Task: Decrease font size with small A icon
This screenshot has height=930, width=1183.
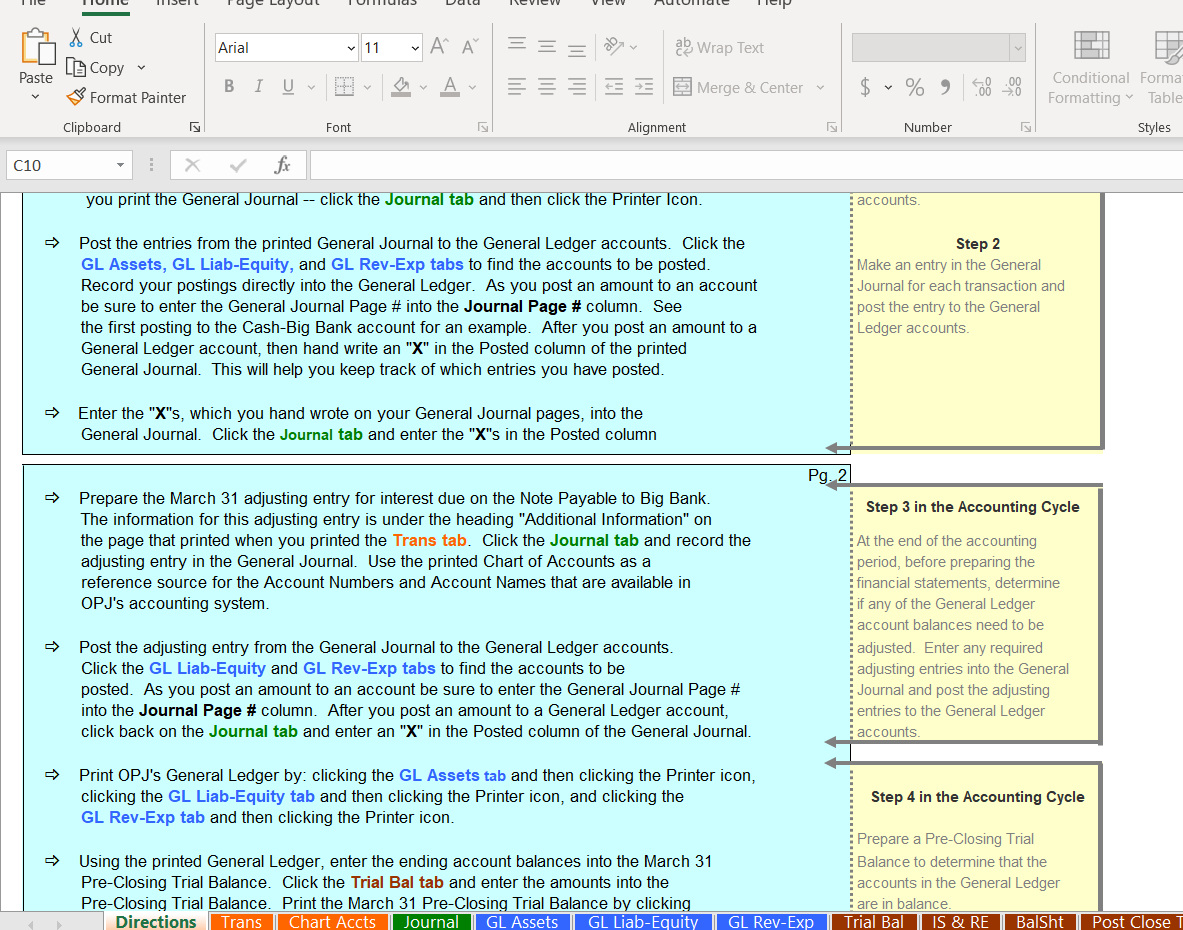Action: 470,48
